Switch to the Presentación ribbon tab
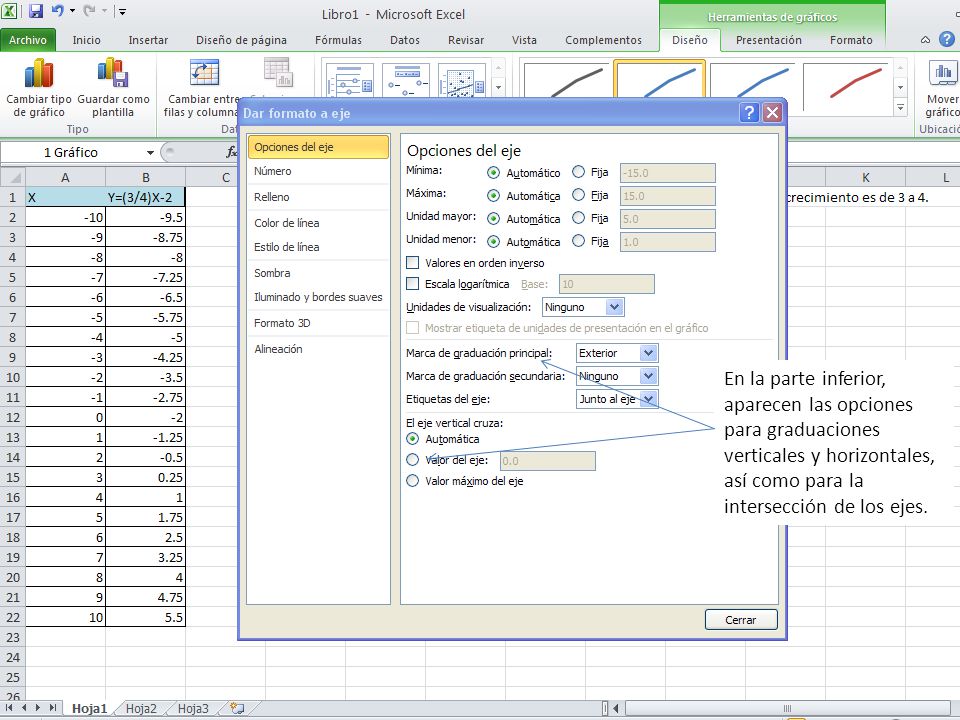This screenshot has height=720, width=960. (768, 40)
